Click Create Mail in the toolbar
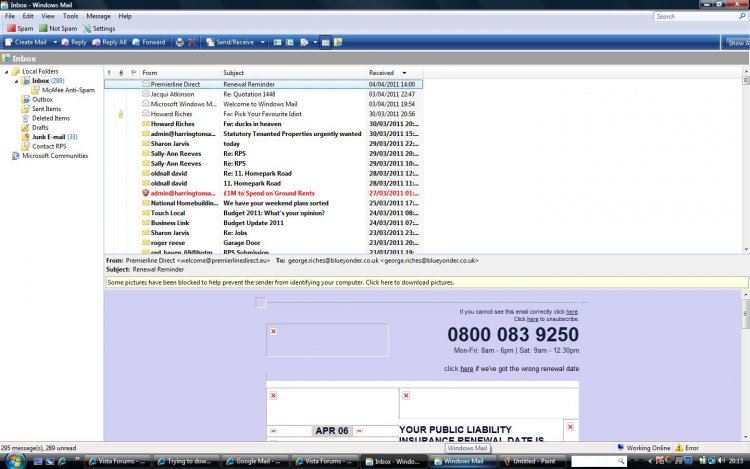 tap(26, 42)
